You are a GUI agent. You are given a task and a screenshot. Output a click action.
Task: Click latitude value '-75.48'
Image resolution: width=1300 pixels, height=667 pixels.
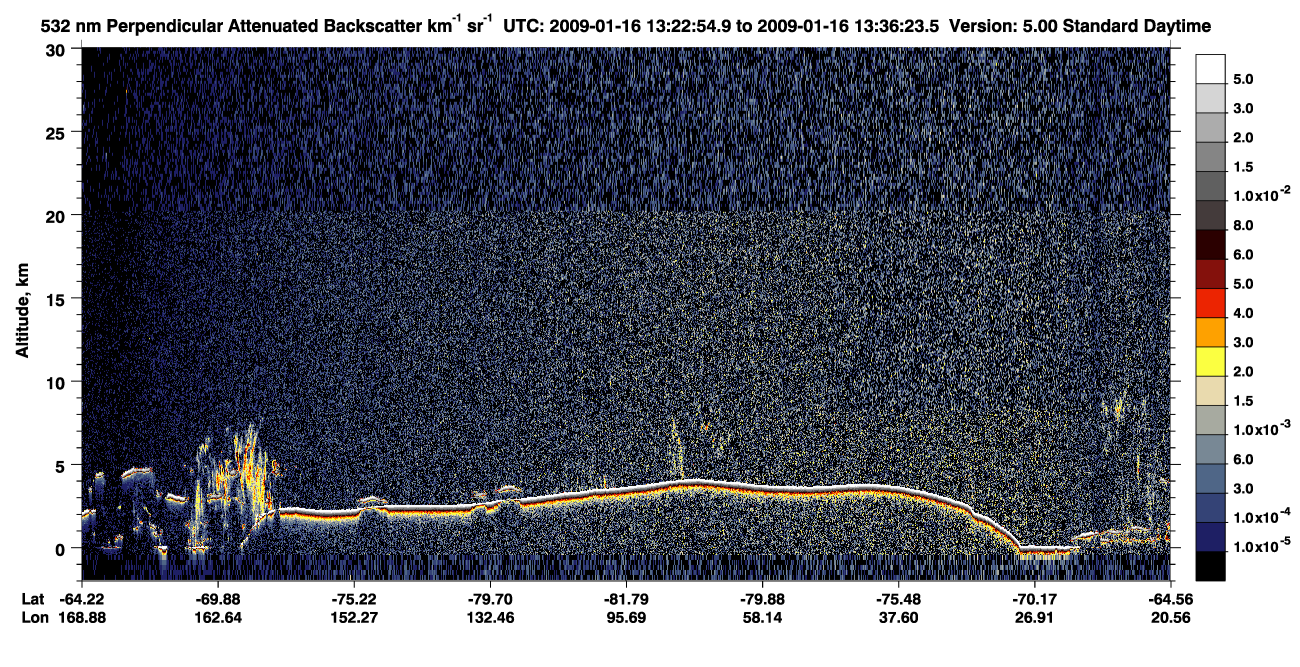point(899,599)
